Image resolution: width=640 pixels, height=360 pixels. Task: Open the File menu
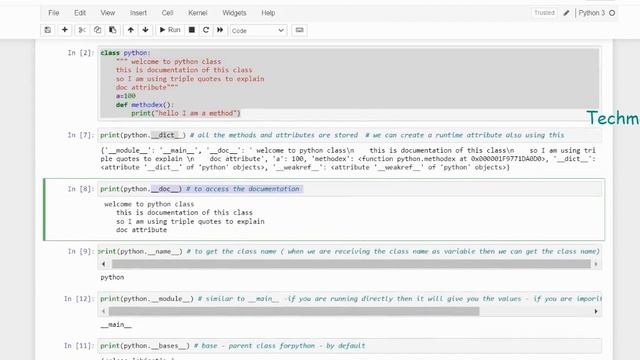[53, 13]
